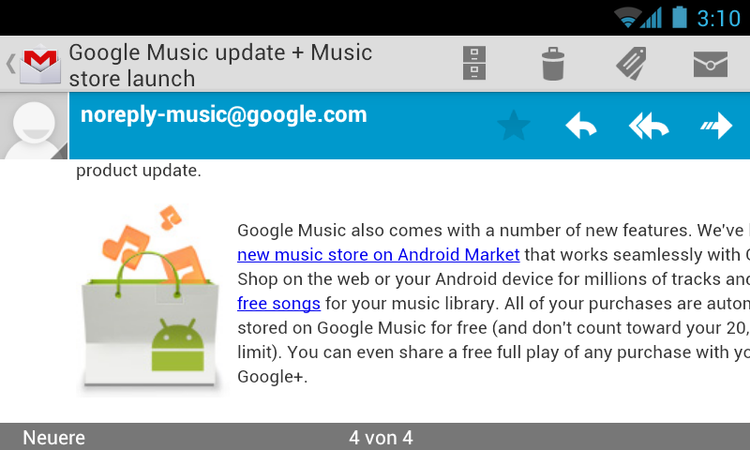This screenshot has height=450, width=750.
Task: Tap the 4 von 4 message counter
Action: pos(381,438)
